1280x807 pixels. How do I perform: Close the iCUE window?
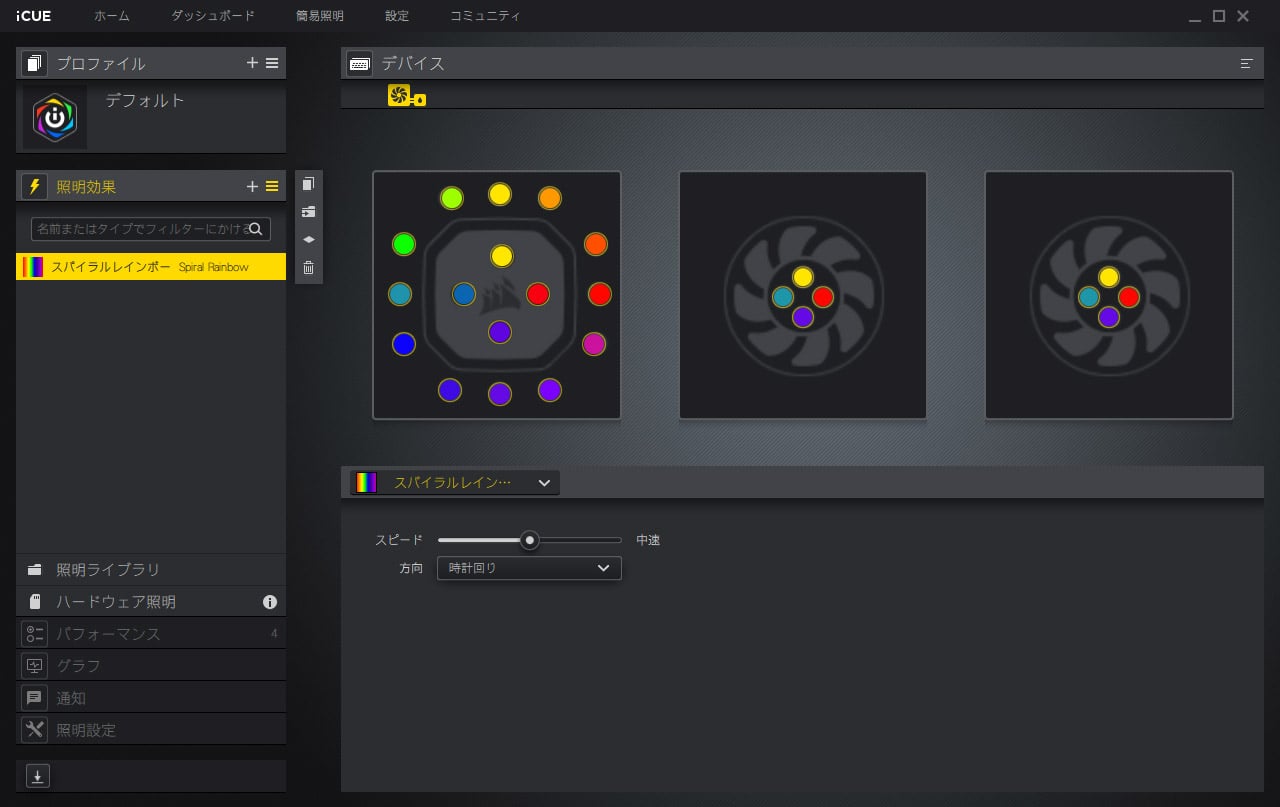point(1243,16)
